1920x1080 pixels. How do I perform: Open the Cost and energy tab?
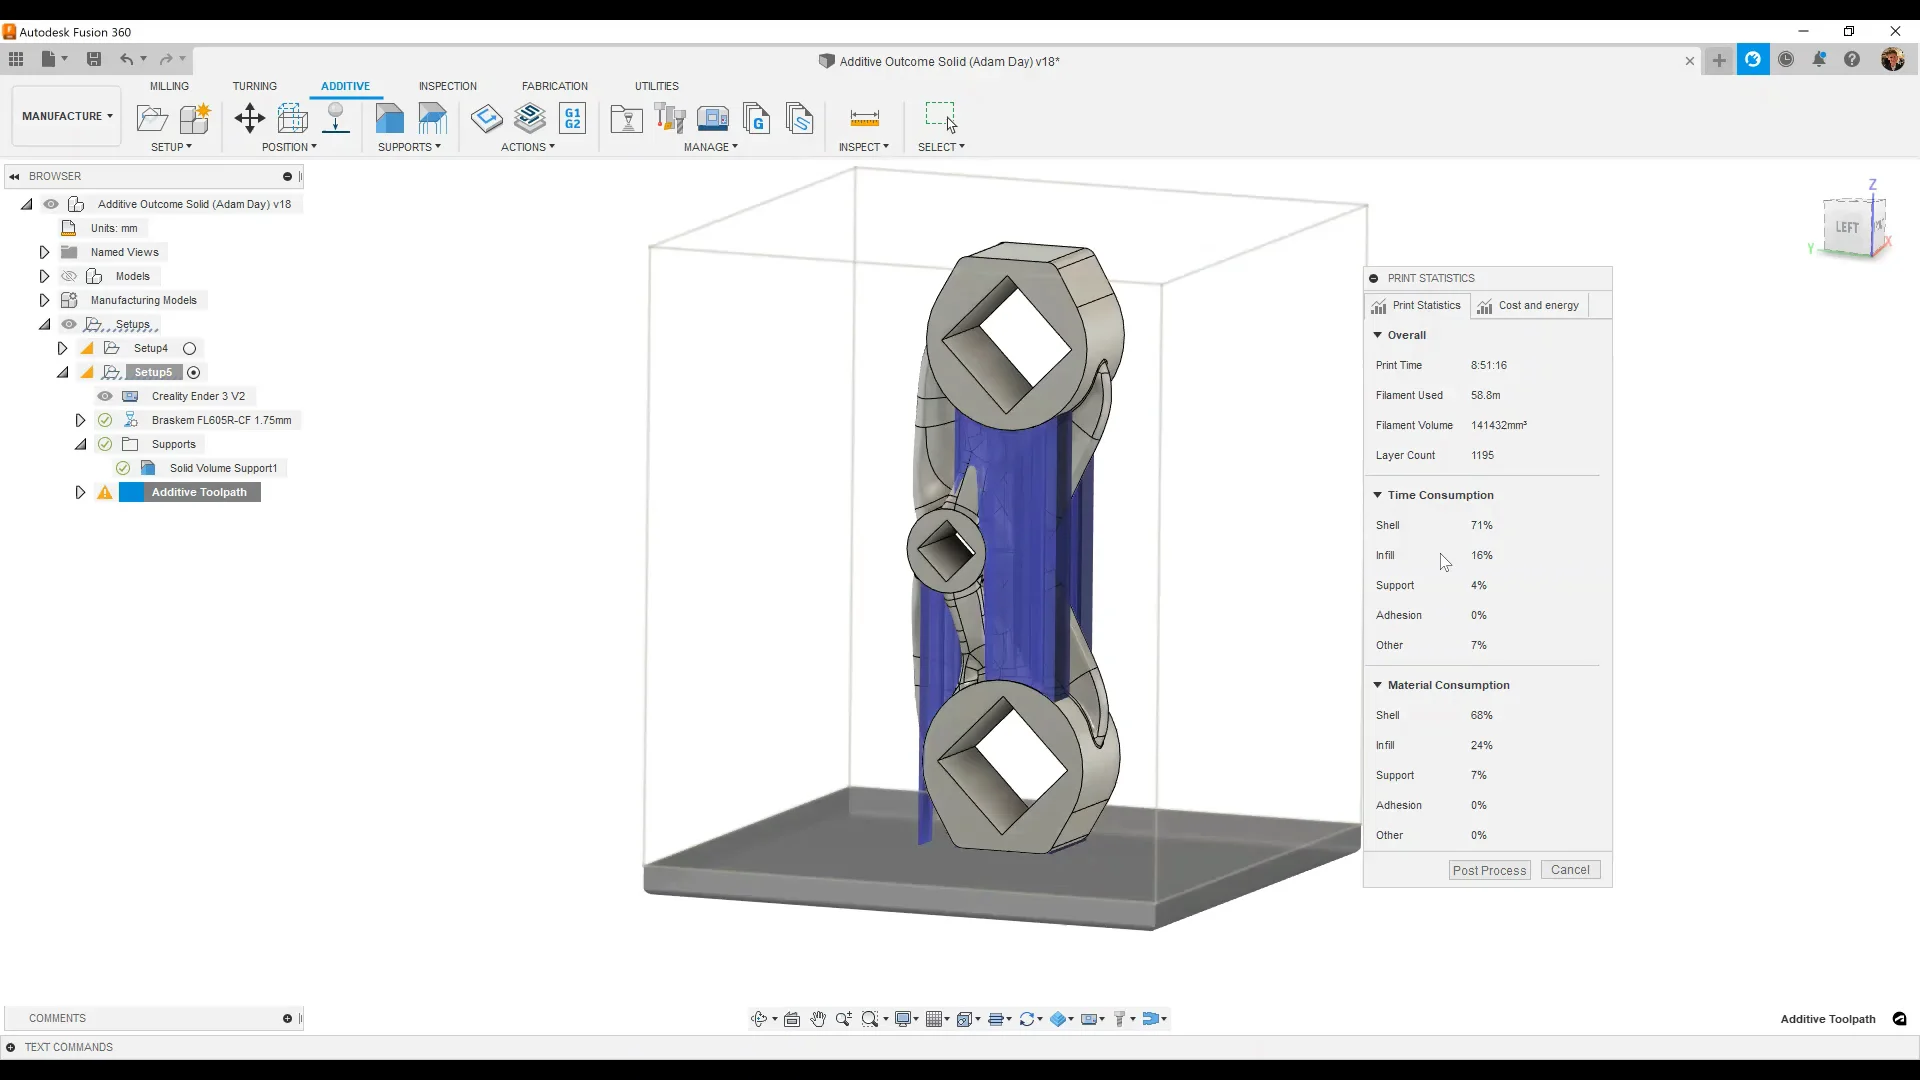coord(1529,306)
